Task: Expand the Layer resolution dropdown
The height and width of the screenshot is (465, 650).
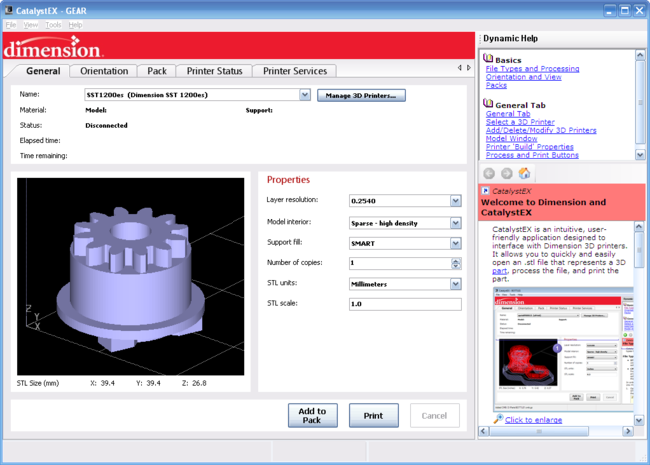Action: pyautogui.click(x=455, y=201)
